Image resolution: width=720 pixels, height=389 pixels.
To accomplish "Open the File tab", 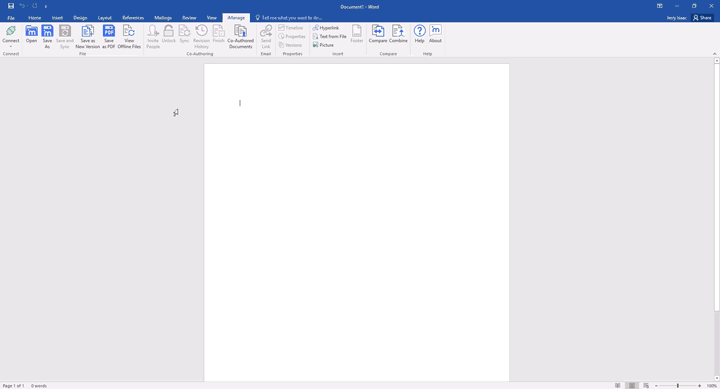I will click(11, 18).
